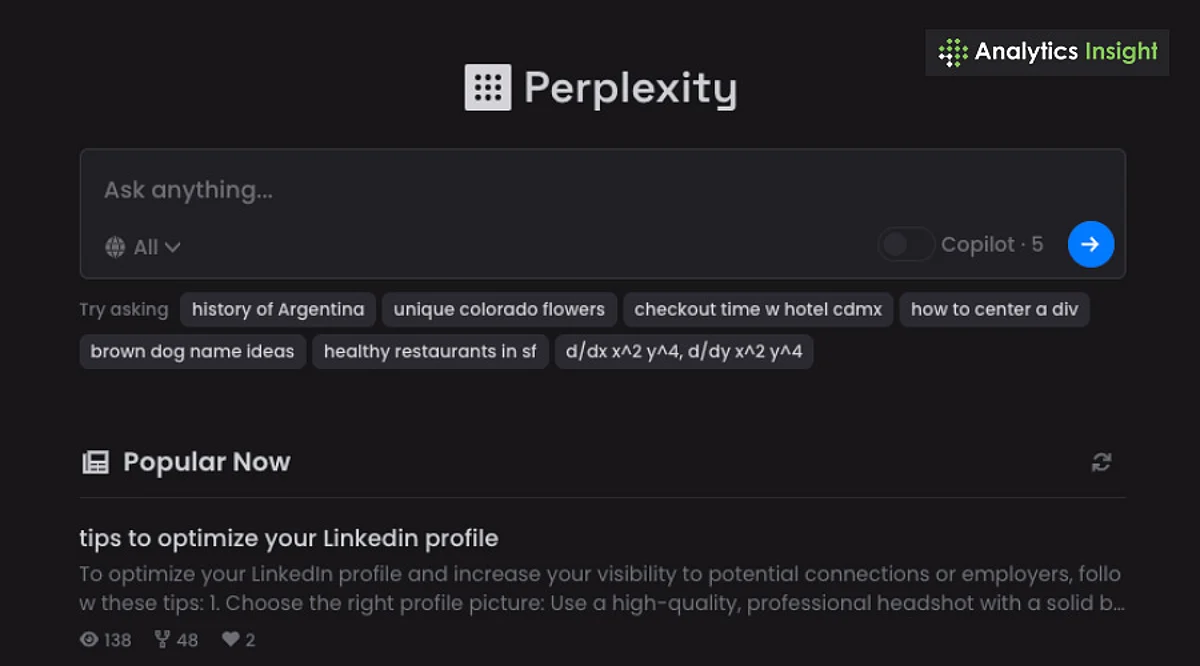Refresh Popular Now with the reload icon
Image resolution: width=1200 pixels, height=666 pixels.
tap(1102, 462)
